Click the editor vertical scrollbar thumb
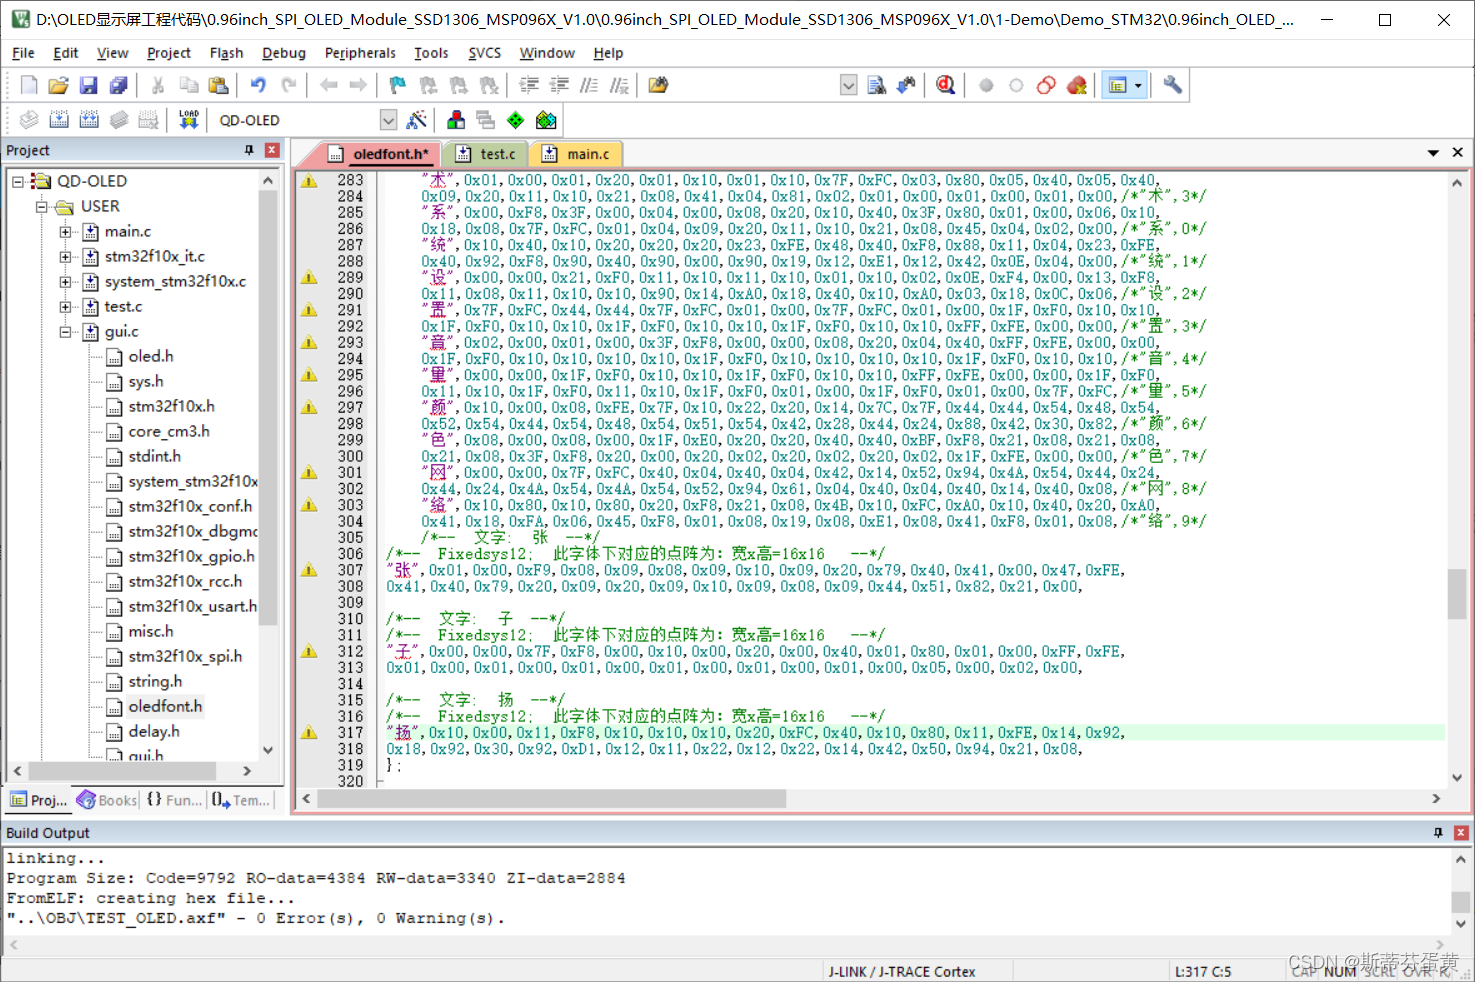 click(1457, 594)
